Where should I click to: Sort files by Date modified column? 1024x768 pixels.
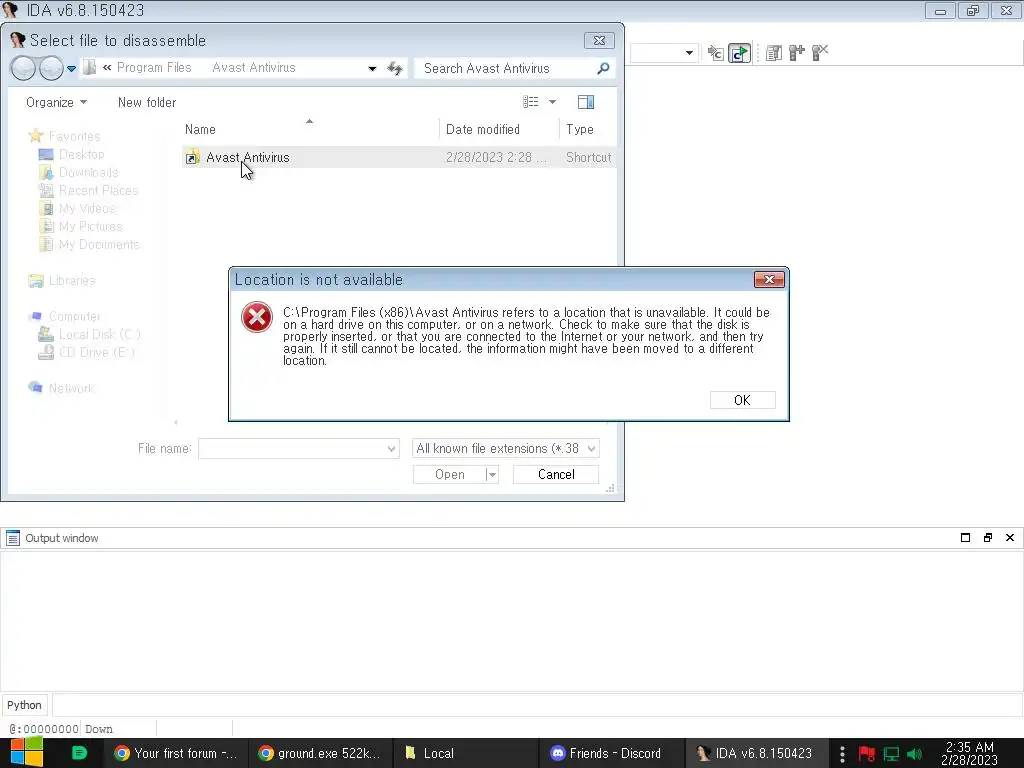pos(483,129)
